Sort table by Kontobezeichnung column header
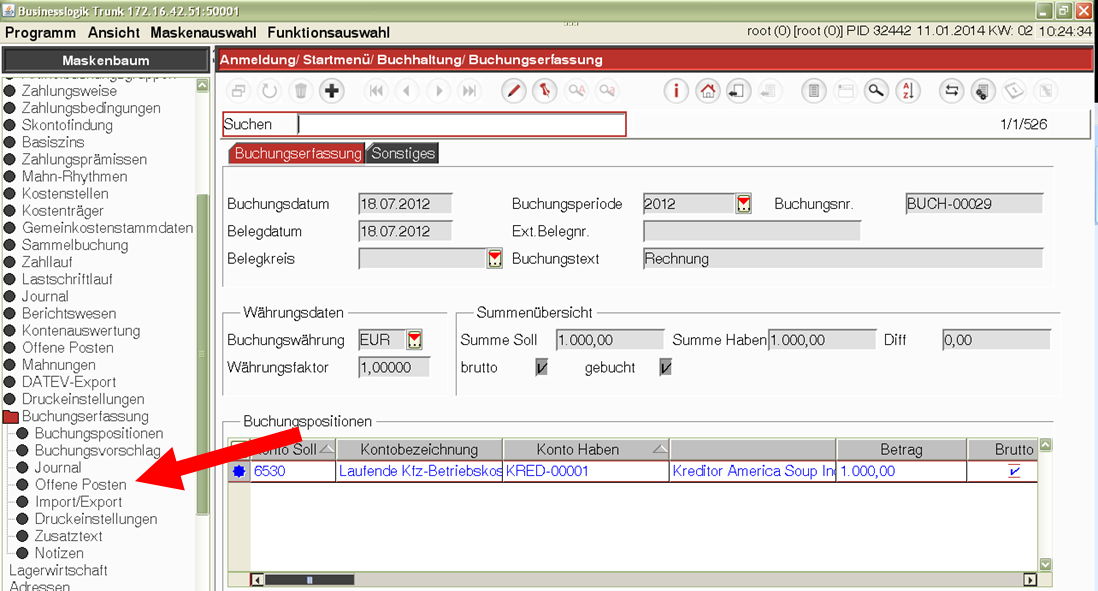 click(419, 449)
